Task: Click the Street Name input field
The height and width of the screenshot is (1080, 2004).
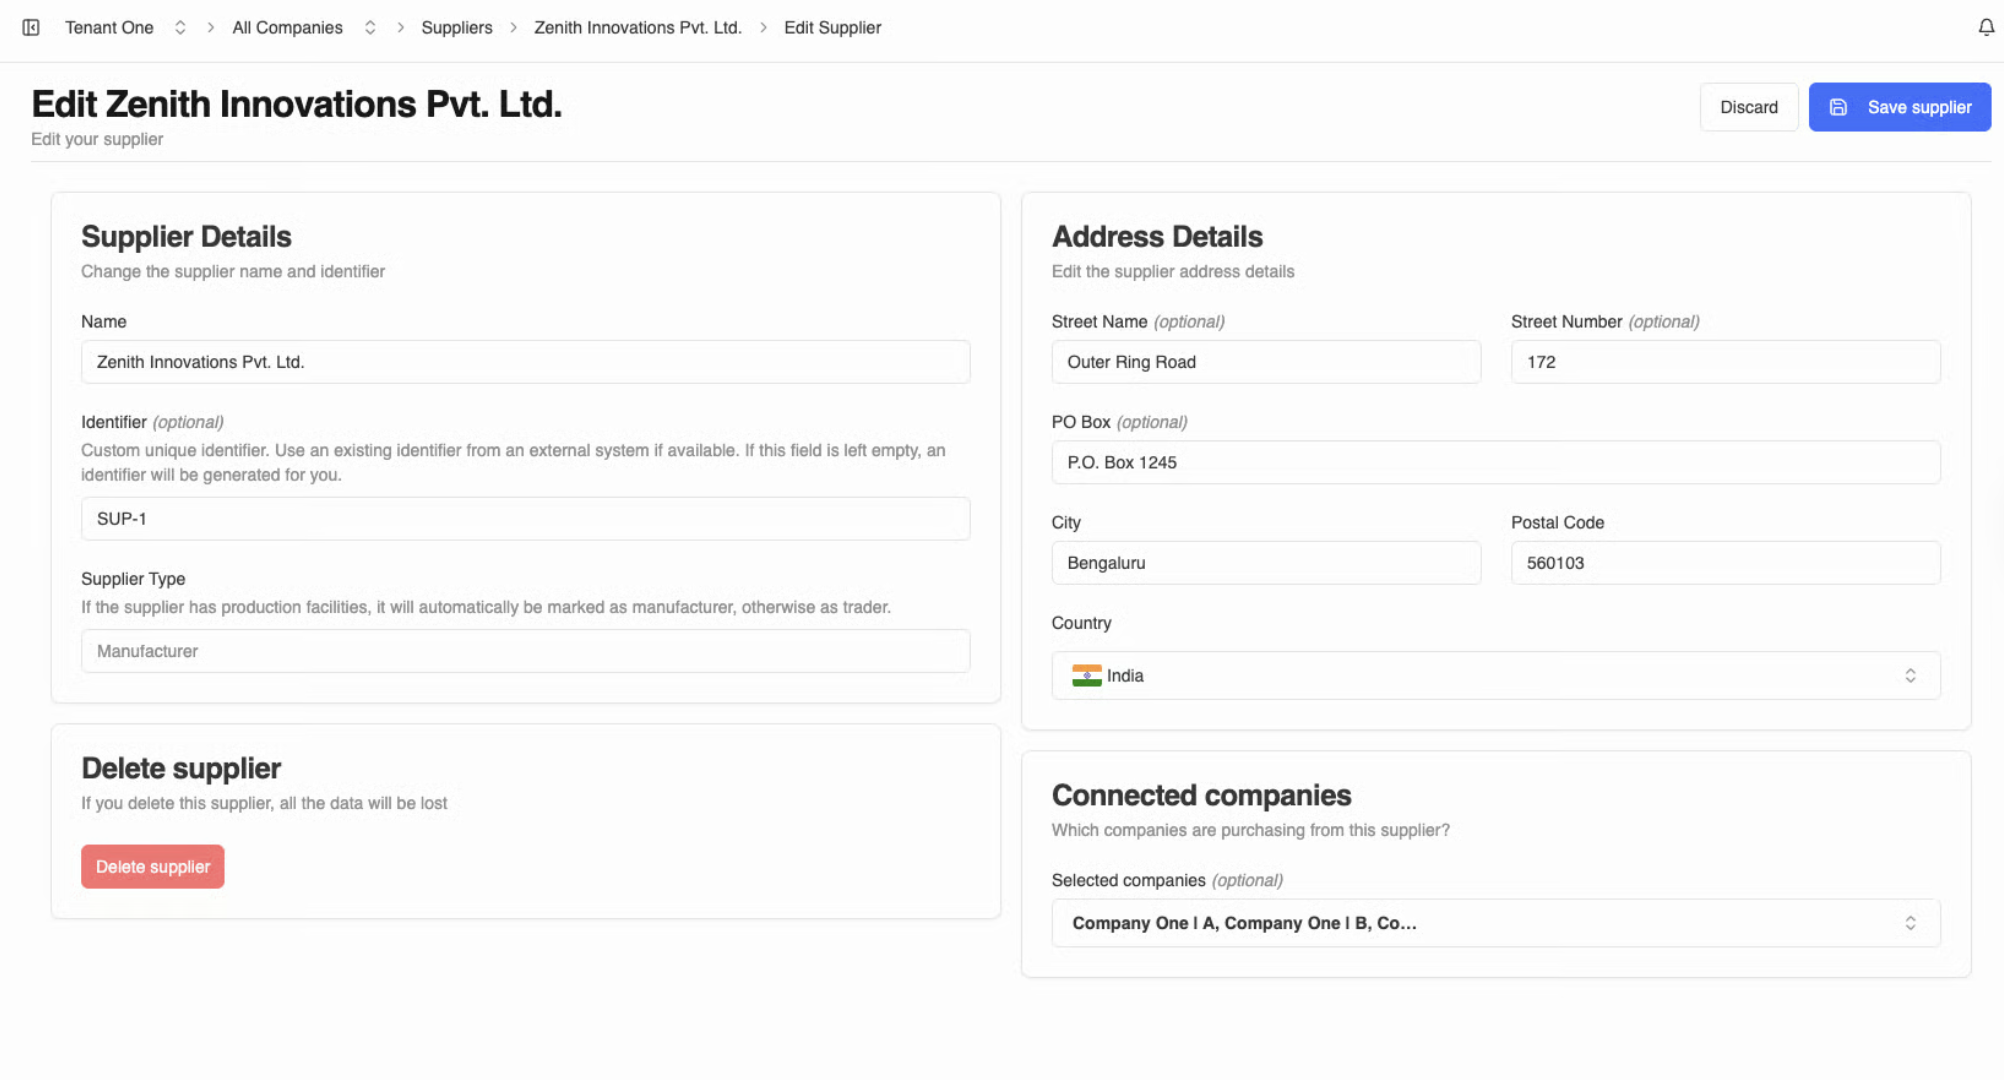Action: (x=1265, y=362)
